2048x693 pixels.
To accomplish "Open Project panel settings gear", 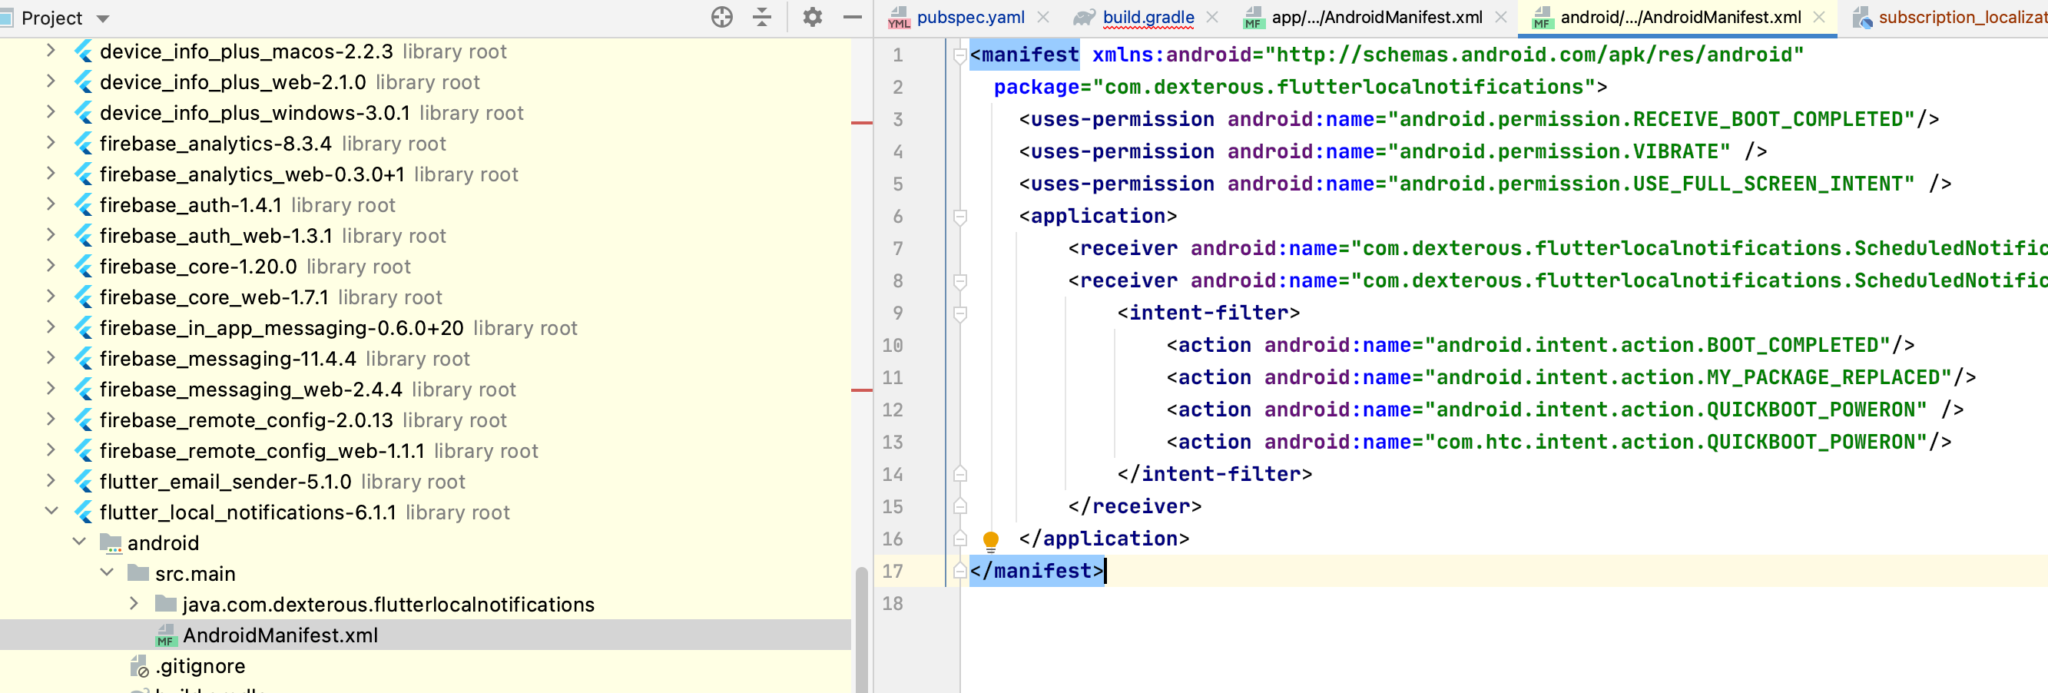I will click(813, 17).
